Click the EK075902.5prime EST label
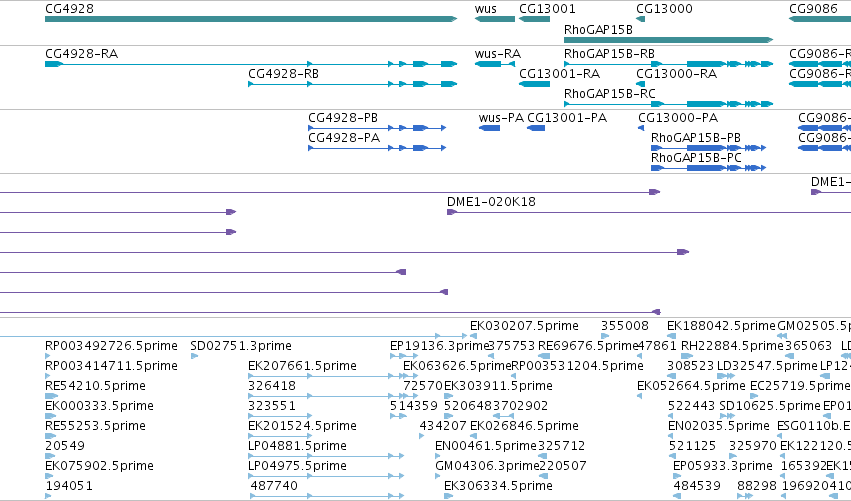 [x=99, y=466]
